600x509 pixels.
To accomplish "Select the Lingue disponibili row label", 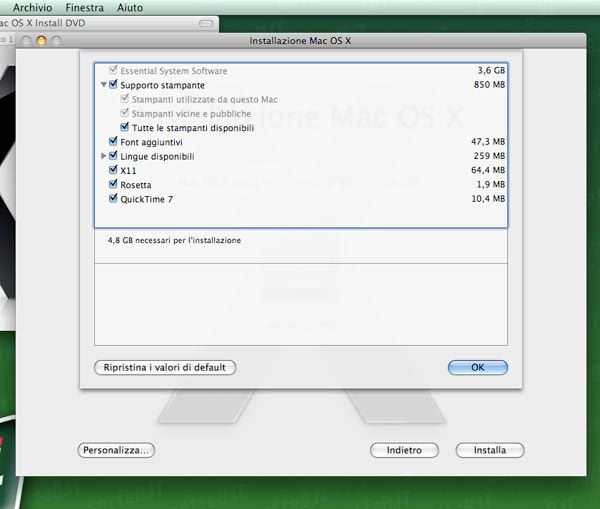I will pos(157,157).
